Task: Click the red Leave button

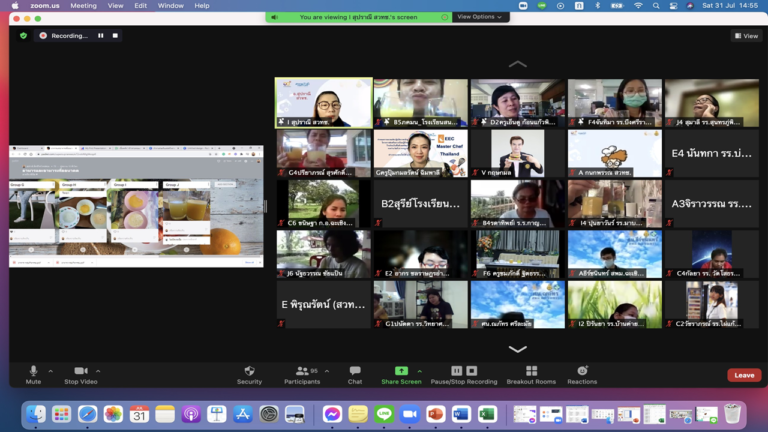Action: click(x=744, y=375)
